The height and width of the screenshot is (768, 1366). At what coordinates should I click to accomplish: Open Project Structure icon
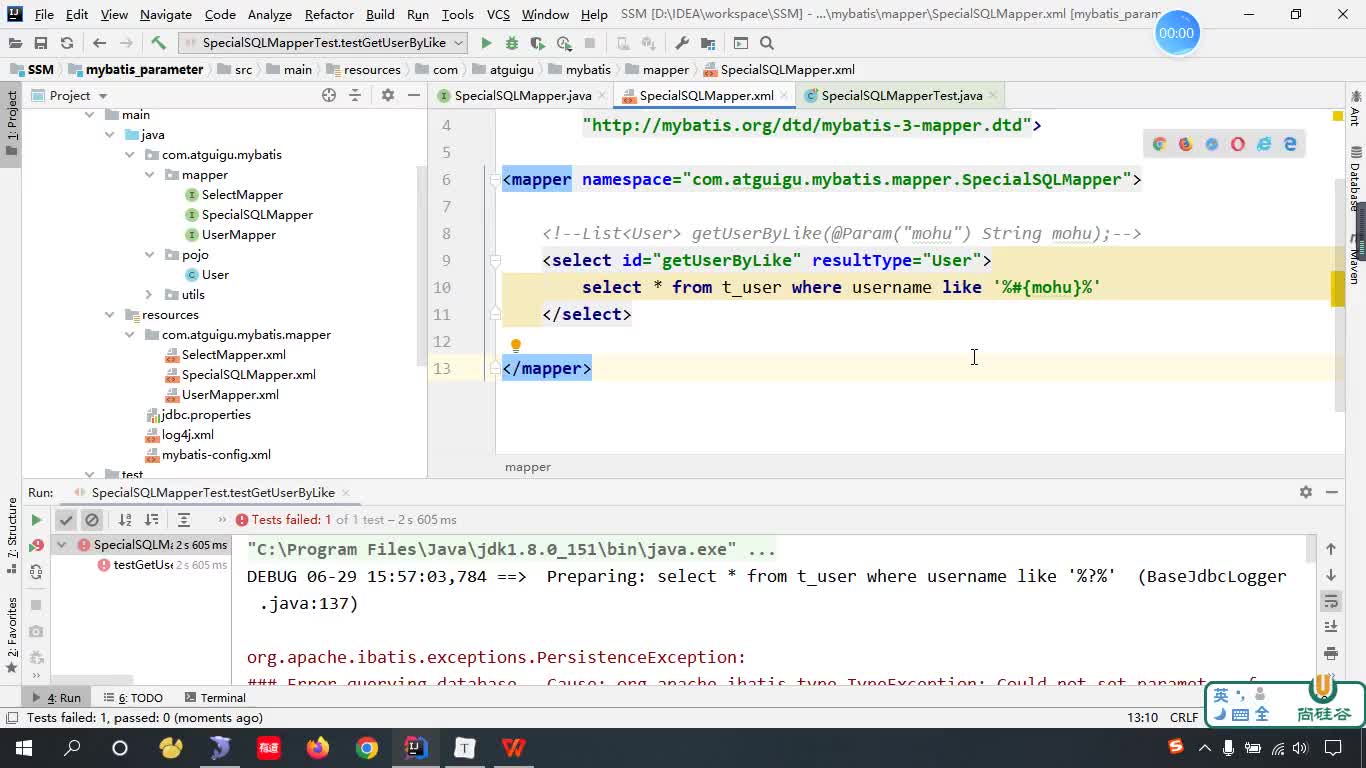708,43
